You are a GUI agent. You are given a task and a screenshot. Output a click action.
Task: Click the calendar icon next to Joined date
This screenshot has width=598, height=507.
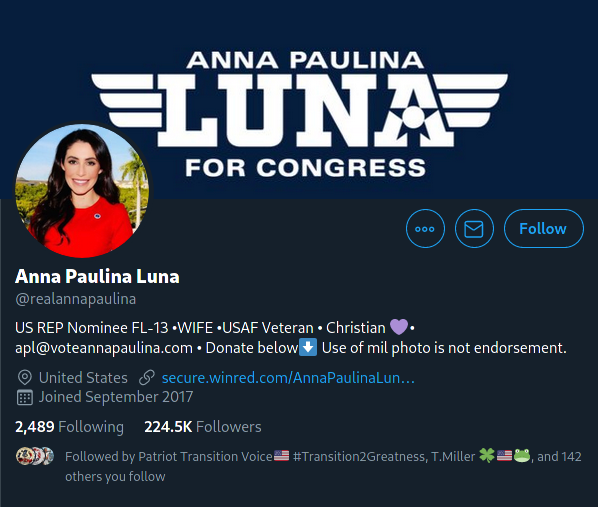pyautogui.click(x=25, y=397)
